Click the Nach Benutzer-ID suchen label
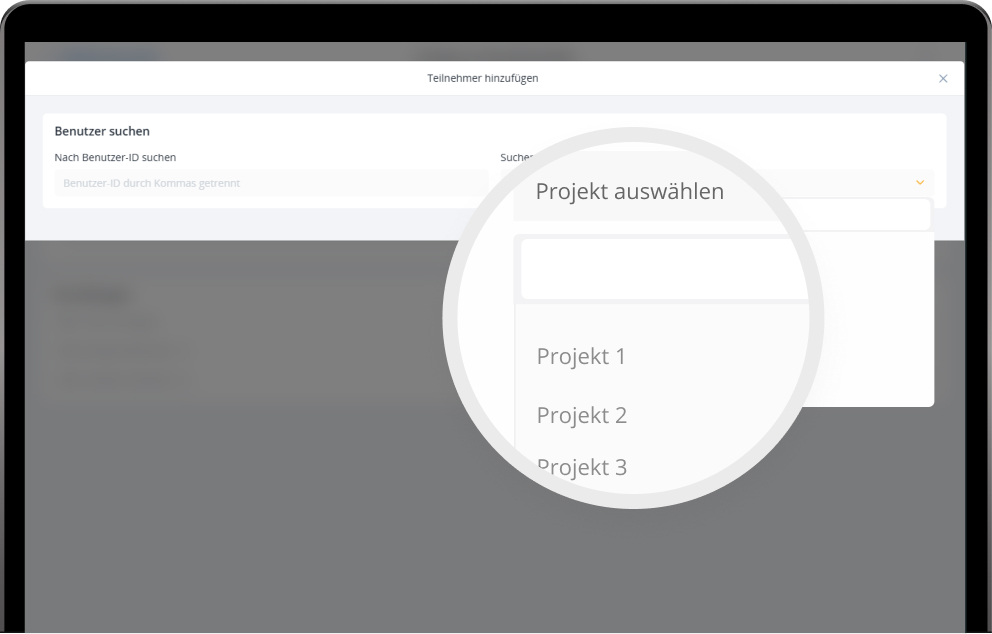Viewport: 992px width, 634px height. pyautogui.click(x=115, y=157)
